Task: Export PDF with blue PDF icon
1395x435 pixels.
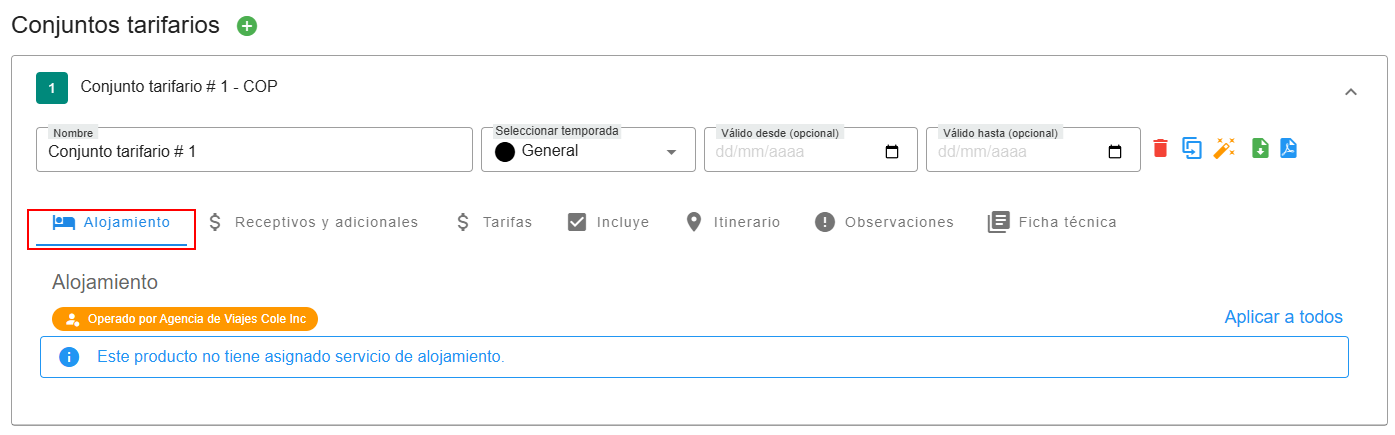Action: (1288, 148)
